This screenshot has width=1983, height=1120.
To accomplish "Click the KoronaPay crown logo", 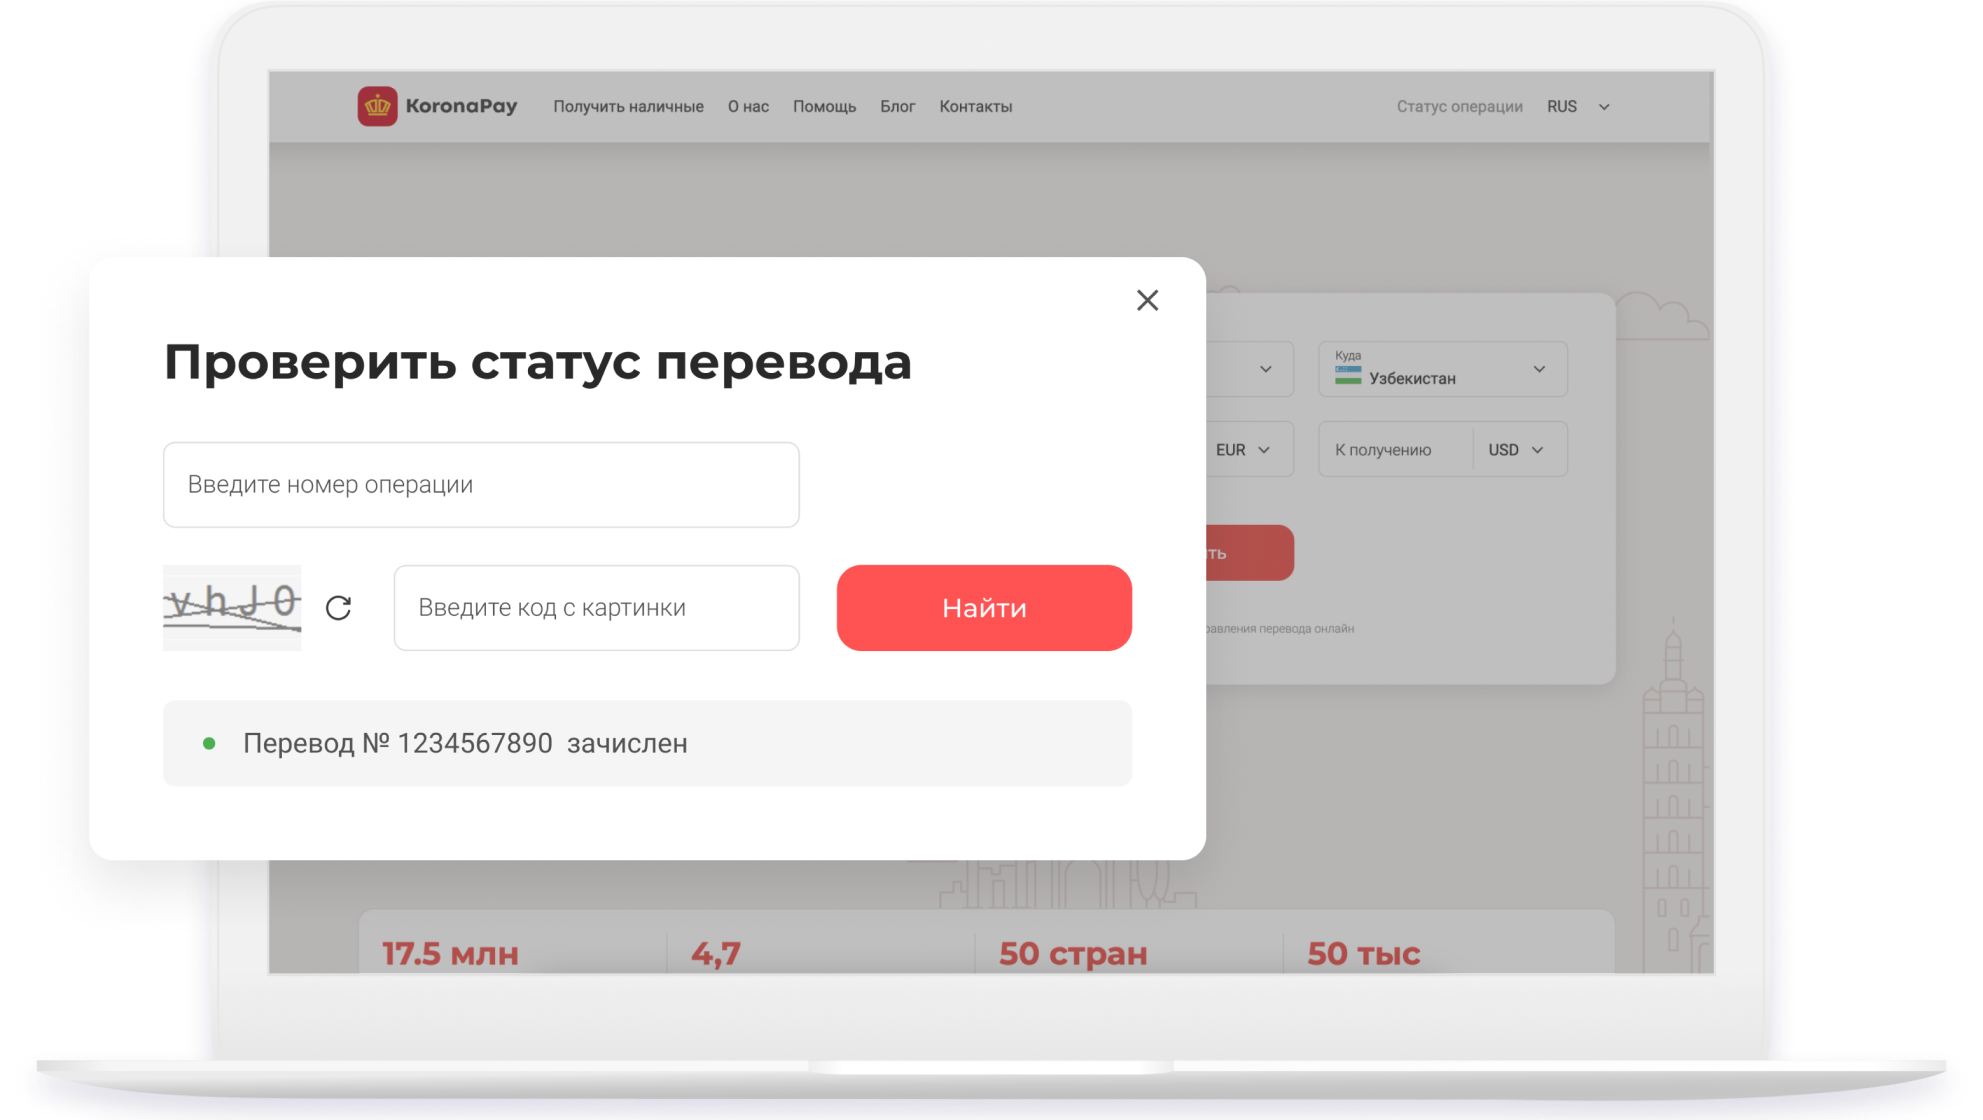I will (x=377, y=106).
